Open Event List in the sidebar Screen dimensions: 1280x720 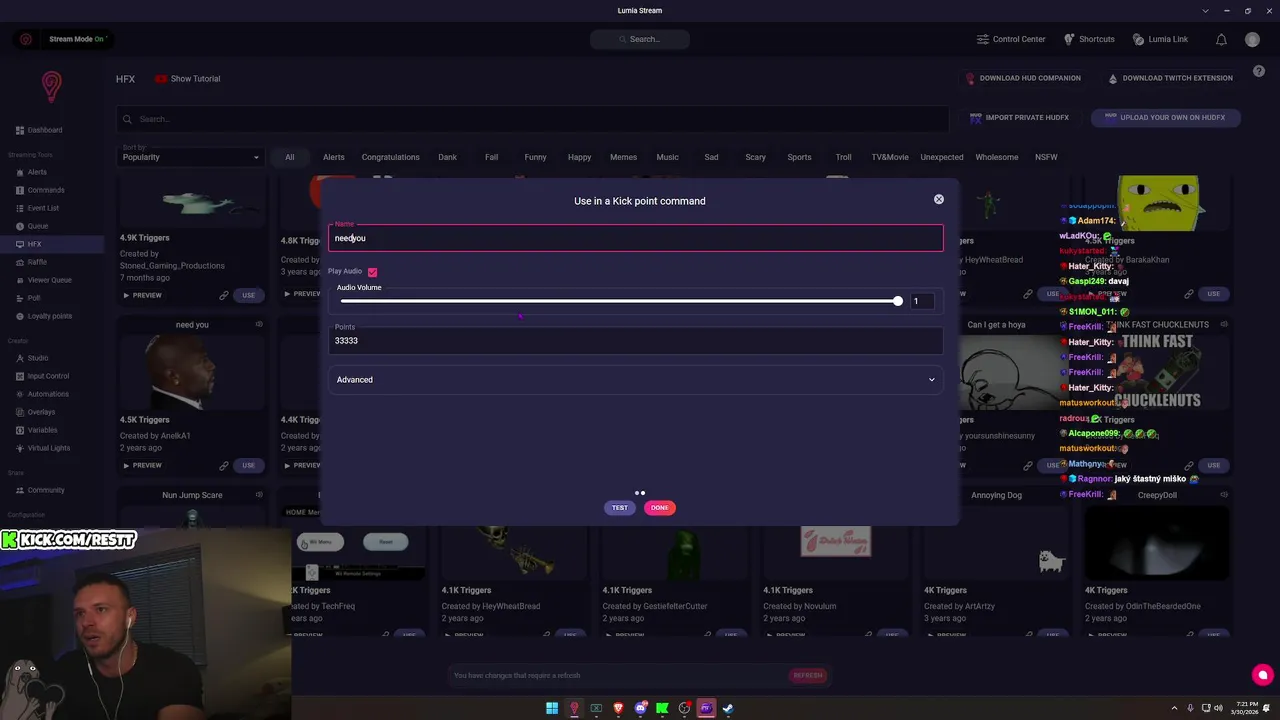(x=37, y=208)
